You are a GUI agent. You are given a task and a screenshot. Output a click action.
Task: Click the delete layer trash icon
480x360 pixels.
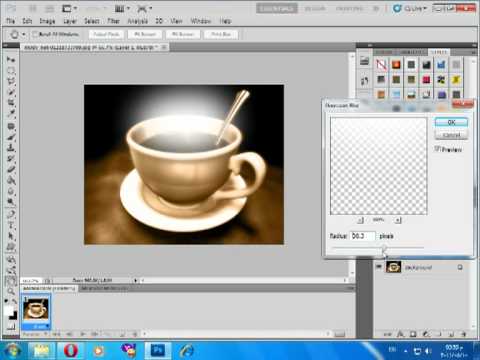(x=464, y=334)
